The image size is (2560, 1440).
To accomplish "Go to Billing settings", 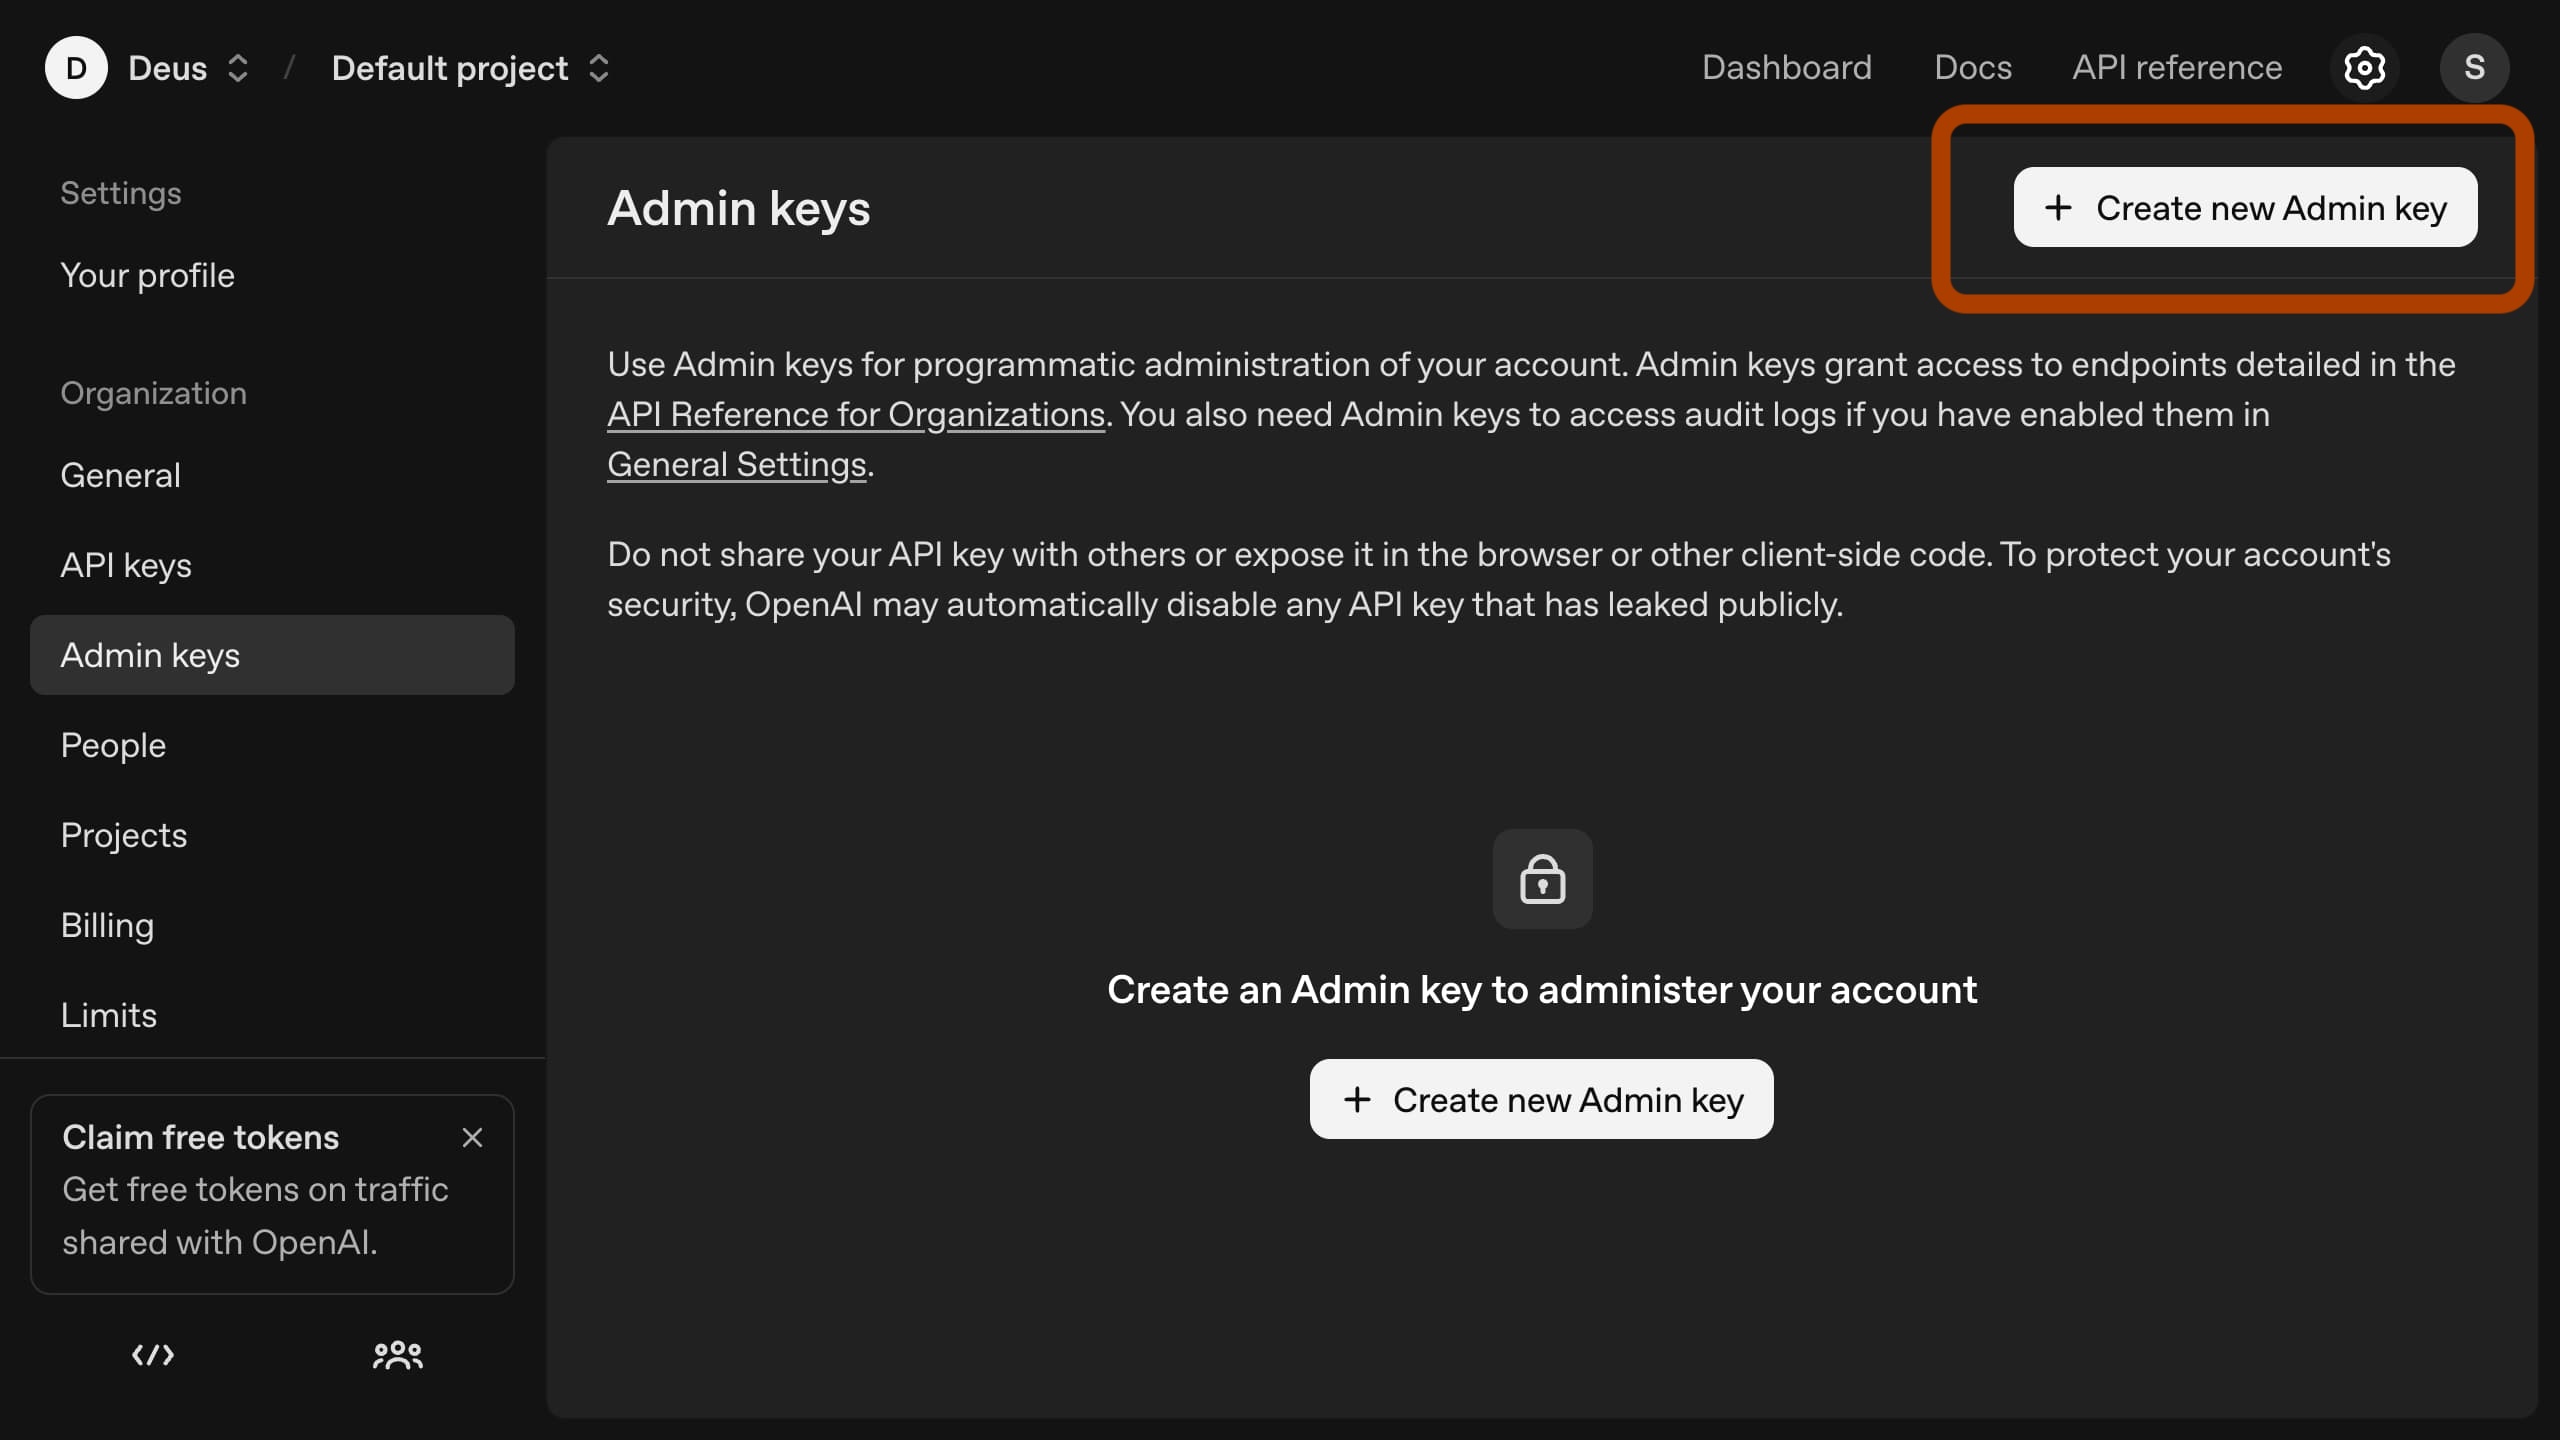I will click(107, 925).
